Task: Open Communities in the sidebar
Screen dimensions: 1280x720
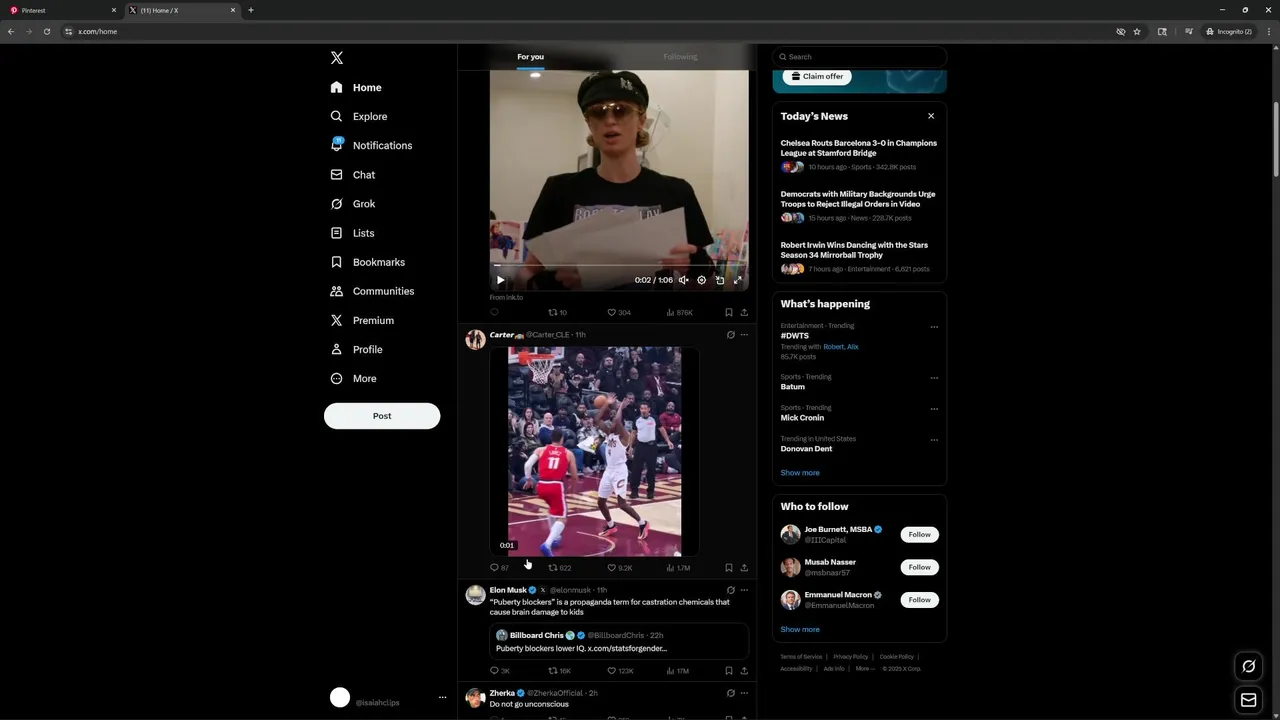Action: [372, 291]
